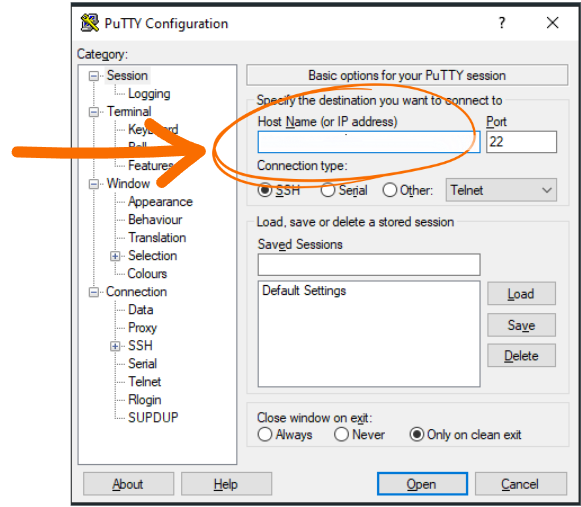Viewport: 581px width, 507px height.
Task: Choose Always for close window on exit
Action: click(265, 434)
